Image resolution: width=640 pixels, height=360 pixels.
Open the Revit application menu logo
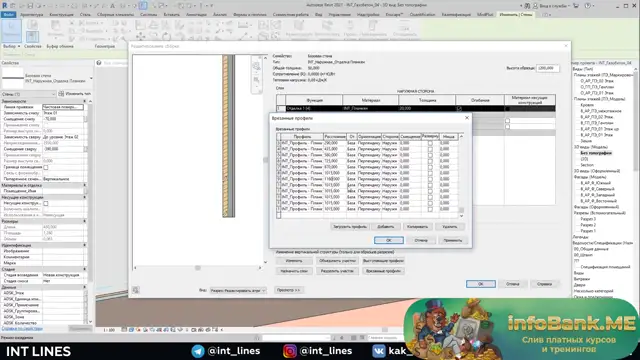[x=5, y=5]
